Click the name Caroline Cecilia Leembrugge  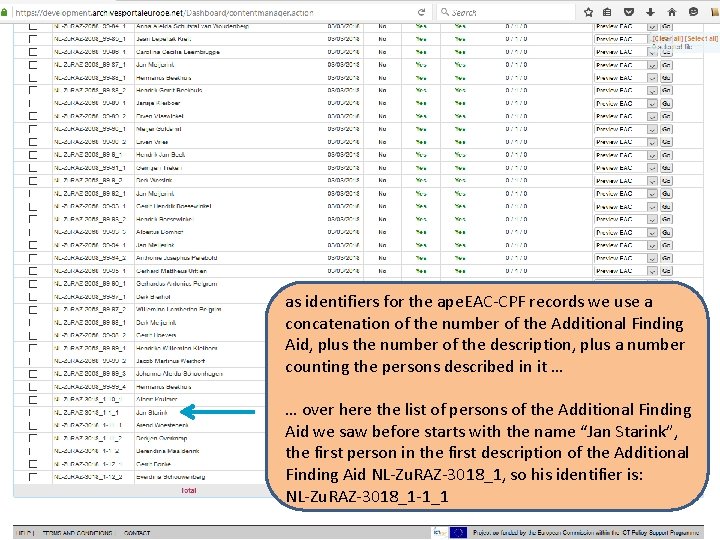[178, 52]
